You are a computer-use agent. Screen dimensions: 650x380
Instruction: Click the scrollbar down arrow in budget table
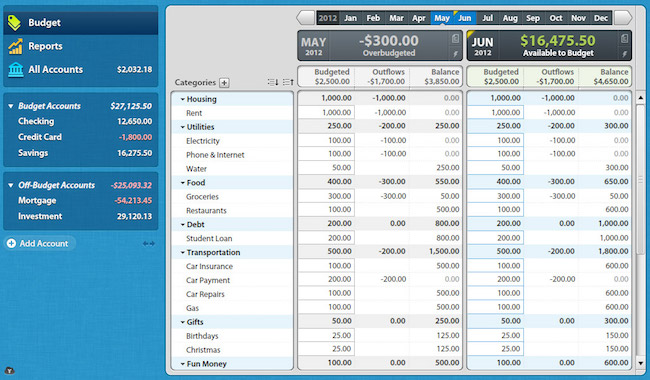click(x=640, y=363)
